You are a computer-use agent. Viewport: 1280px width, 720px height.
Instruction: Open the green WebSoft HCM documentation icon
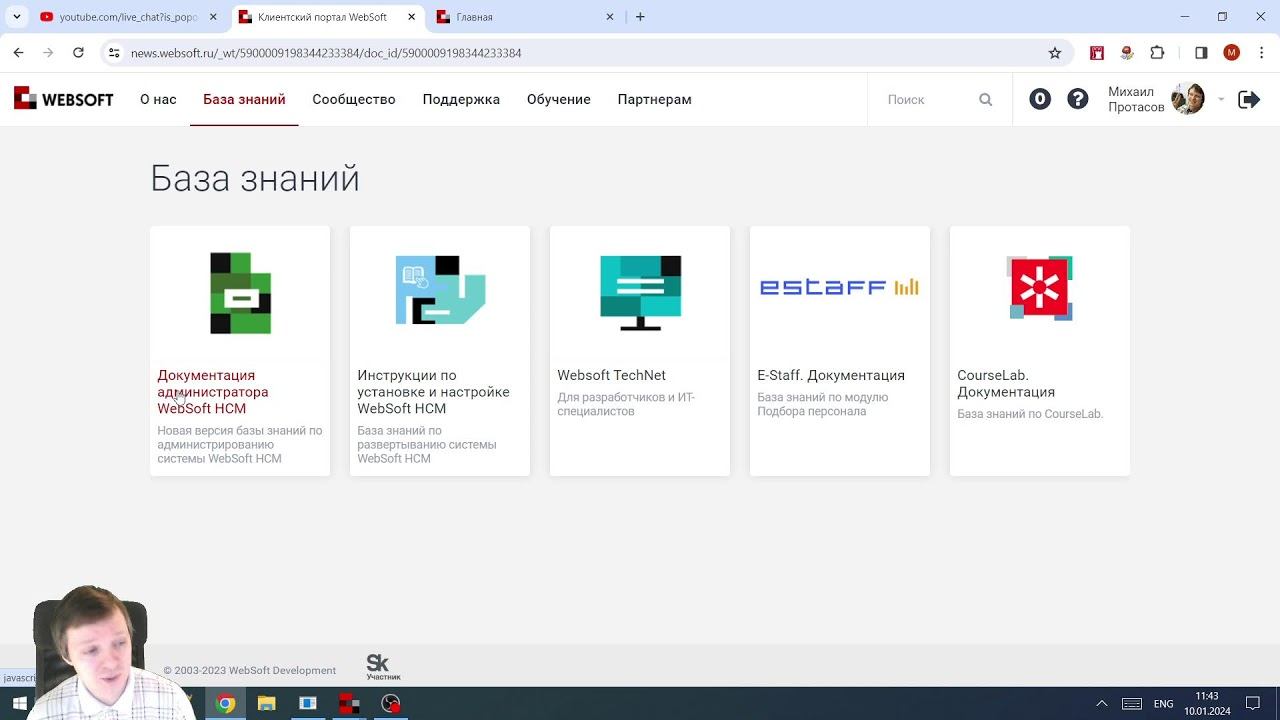(240, 293)
